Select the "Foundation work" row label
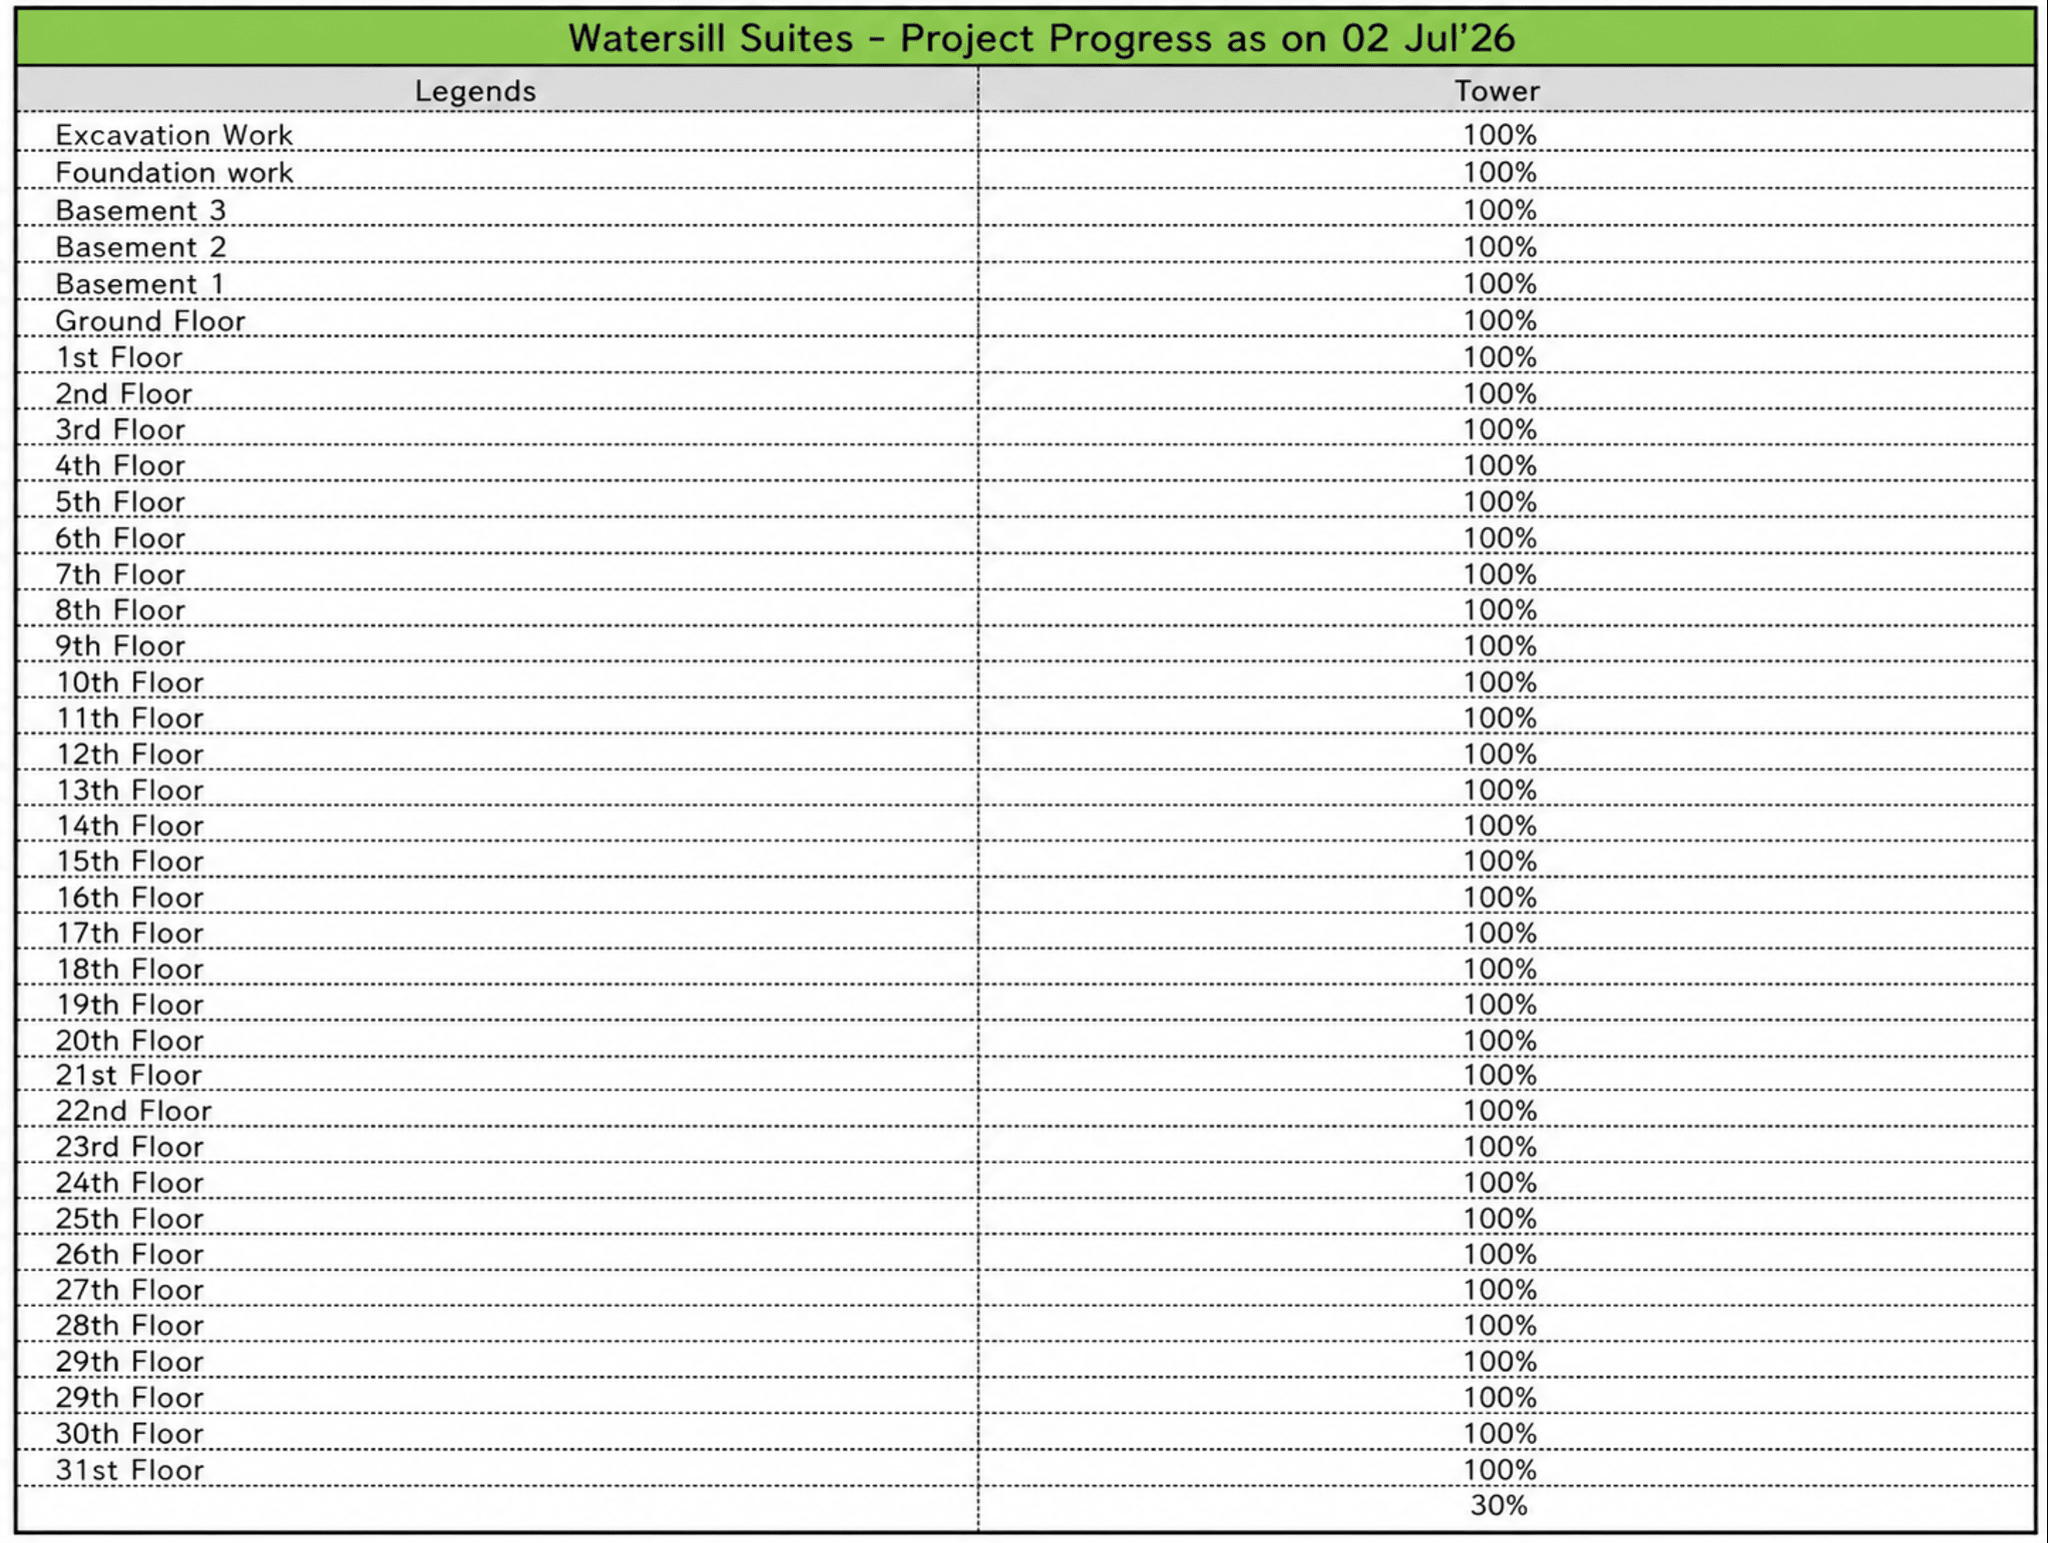2048x1543 pixels. 174,172
